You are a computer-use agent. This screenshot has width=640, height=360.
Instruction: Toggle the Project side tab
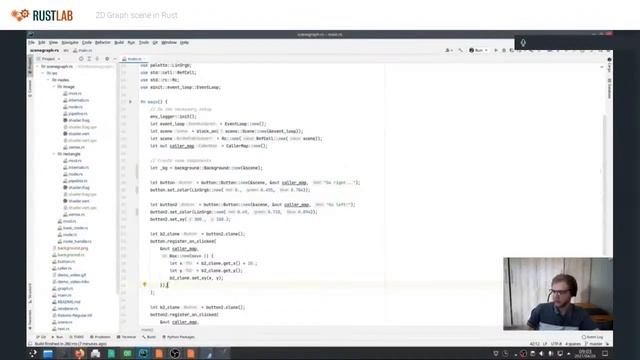(x=30, y=66)
